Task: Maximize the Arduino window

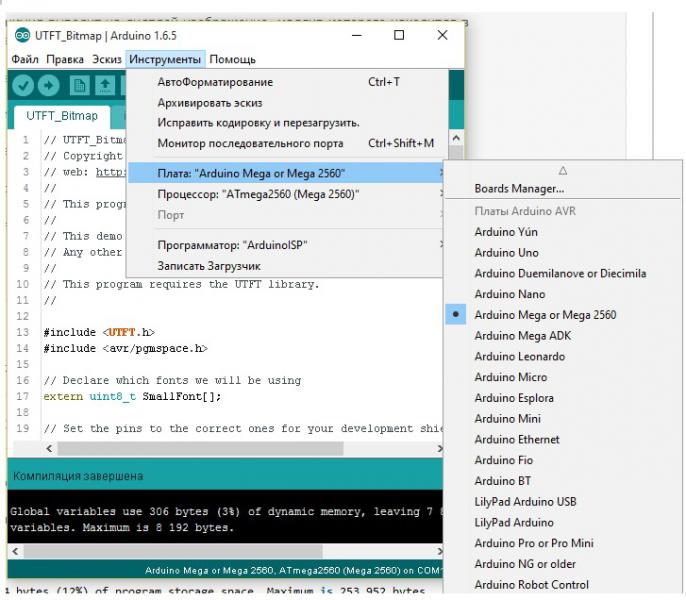Action: coord(399,35)
